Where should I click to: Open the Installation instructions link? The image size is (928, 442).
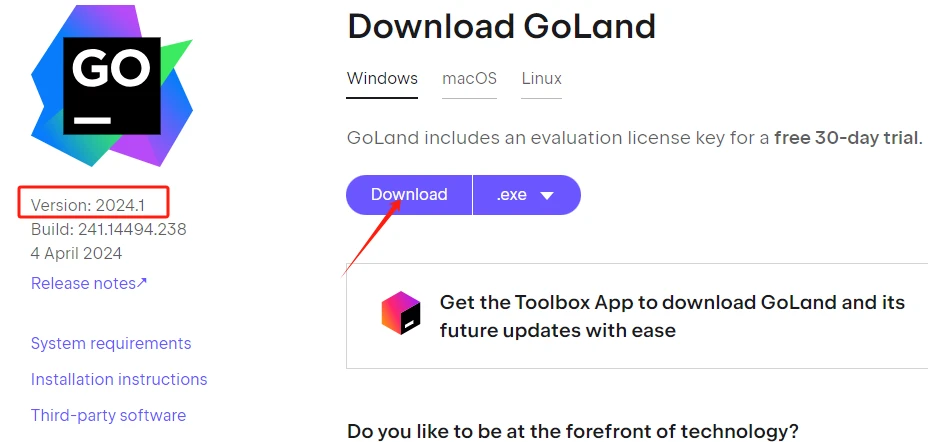pyautogui.click(x=119, y=379)
